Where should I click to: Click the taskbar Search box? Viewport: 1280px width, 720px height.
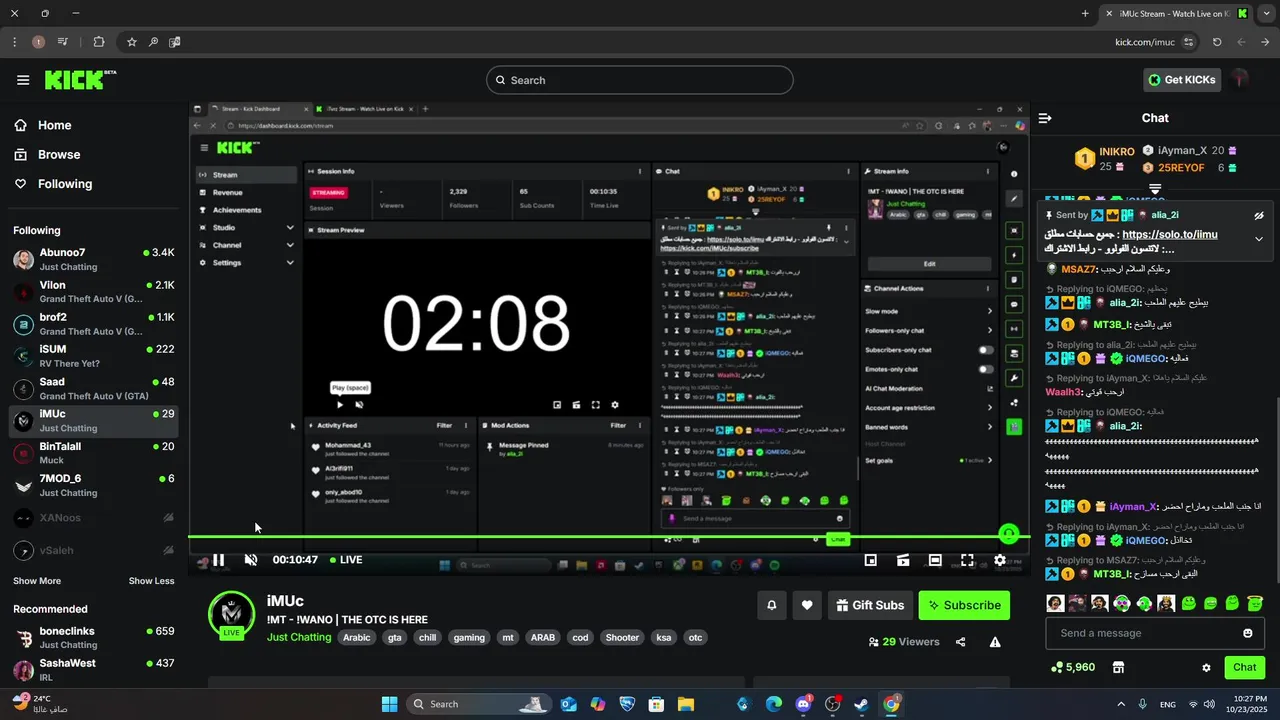point(481,704)
